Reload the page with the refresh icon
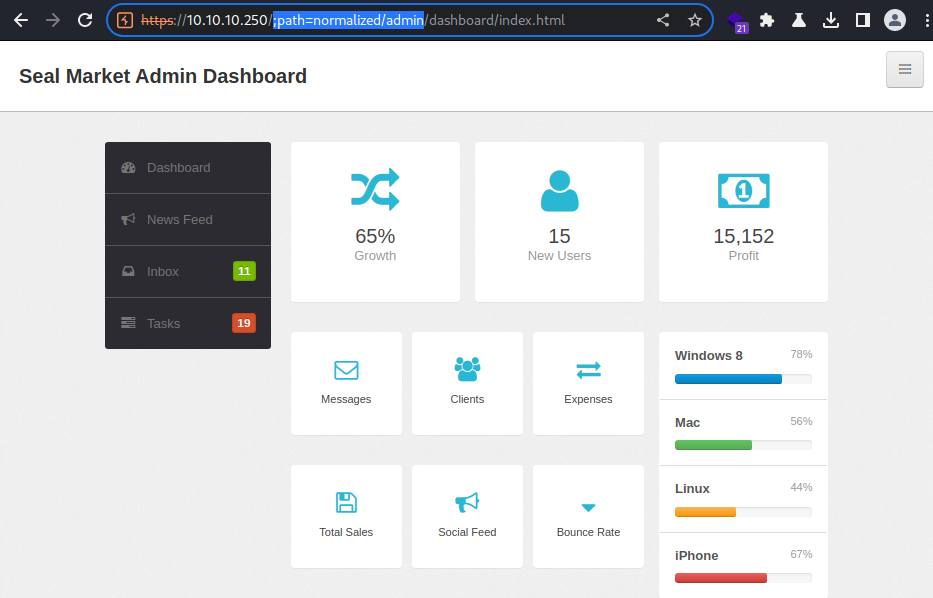The width and height of the screenshot is (933, 598). (85, 20)
